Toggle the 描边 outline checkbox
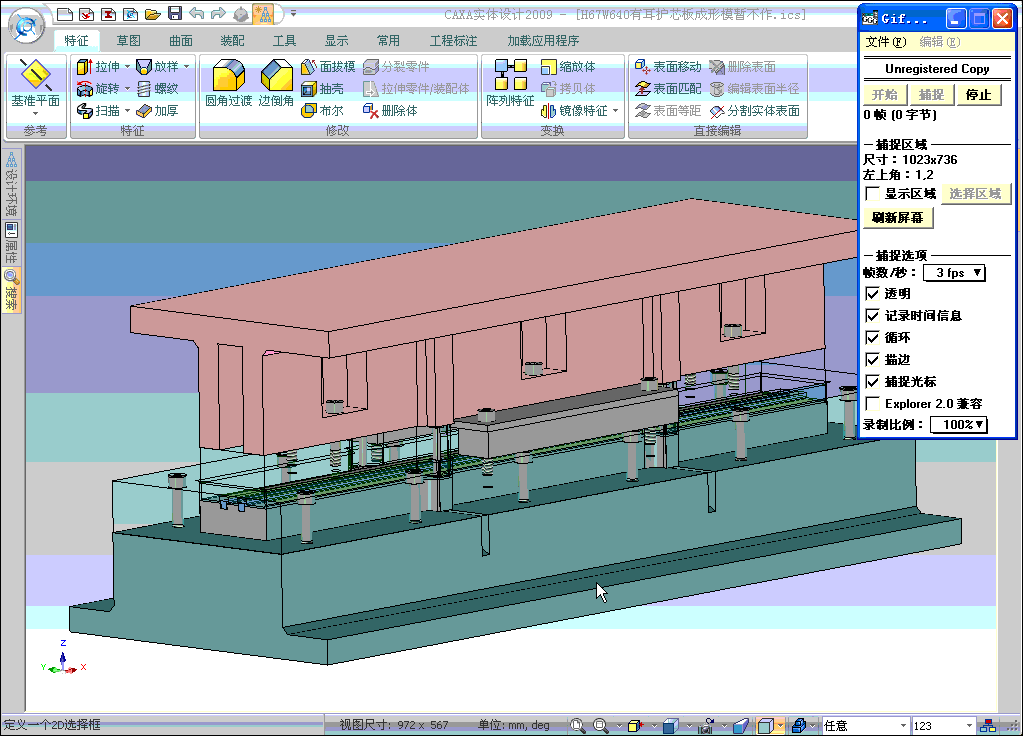 click(x=872, y=360)
